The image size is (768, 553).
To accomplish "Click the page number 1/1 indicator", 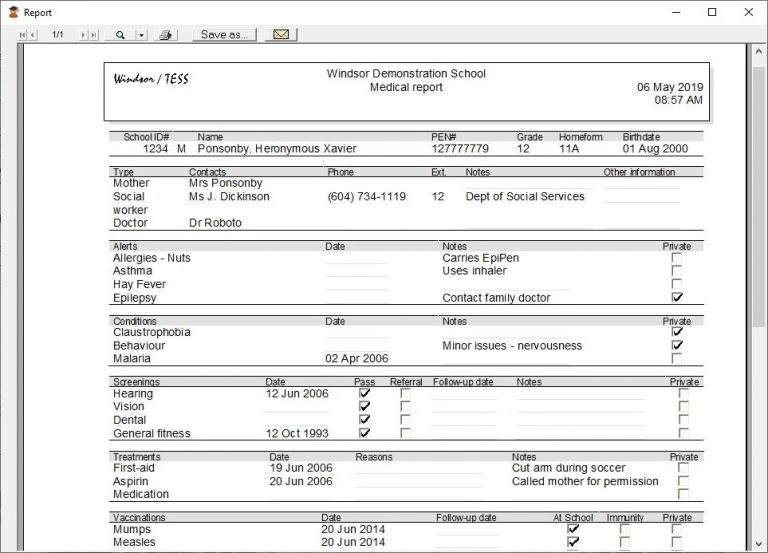I will (58, 35).
